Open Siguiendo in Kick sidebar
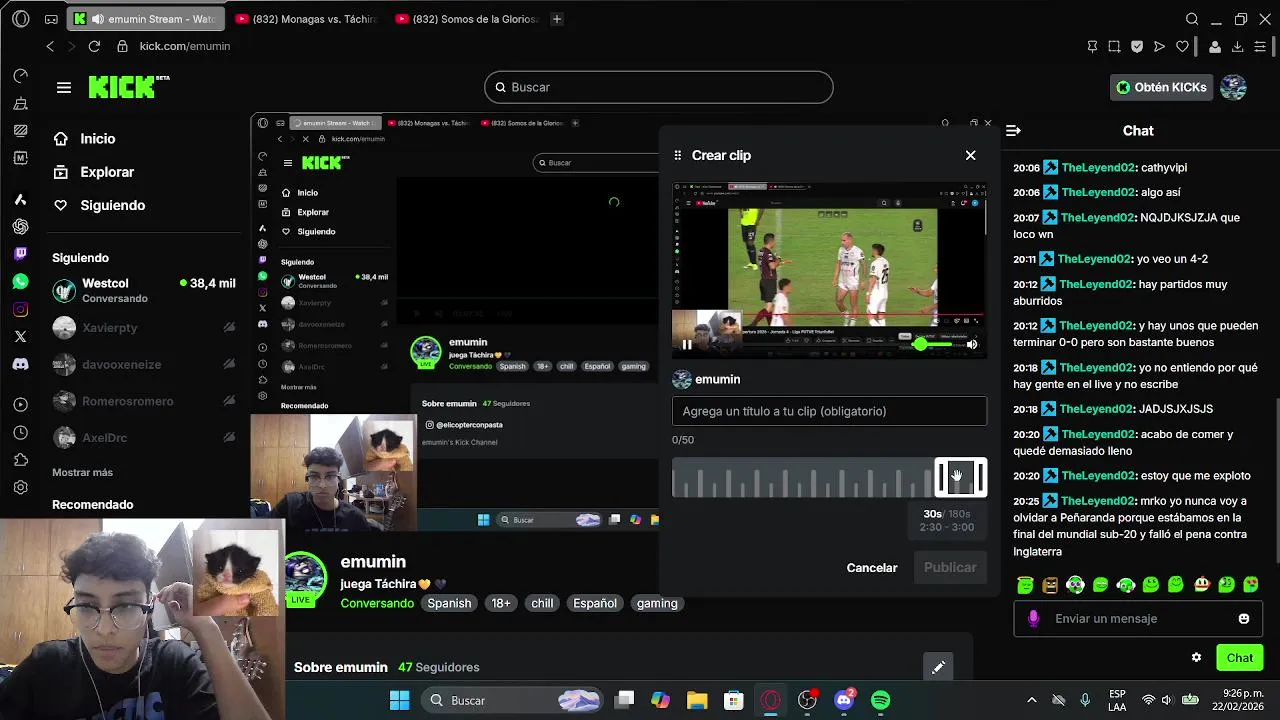The width and height of the screenshot is (1280, 720). (x=99, y=205)
